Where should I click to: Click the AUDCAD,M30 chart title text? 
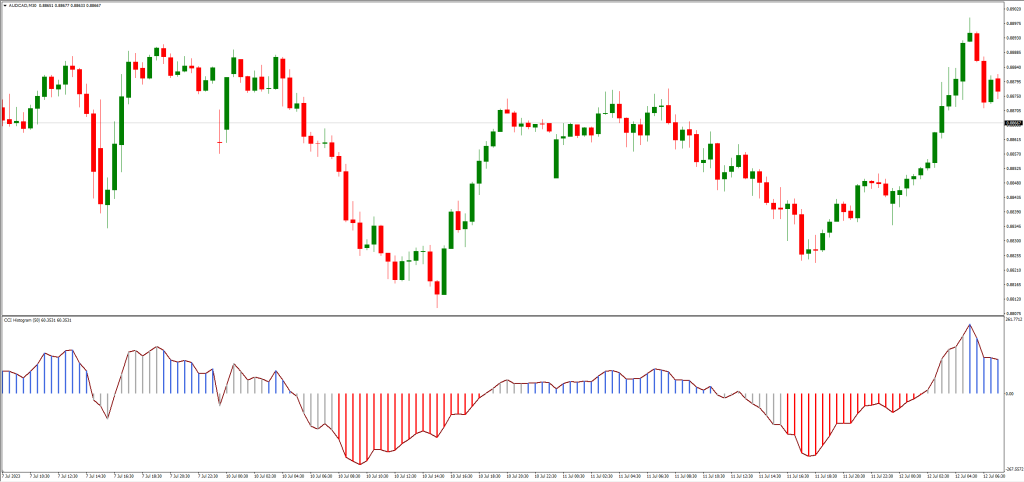(x=24, y=5)
